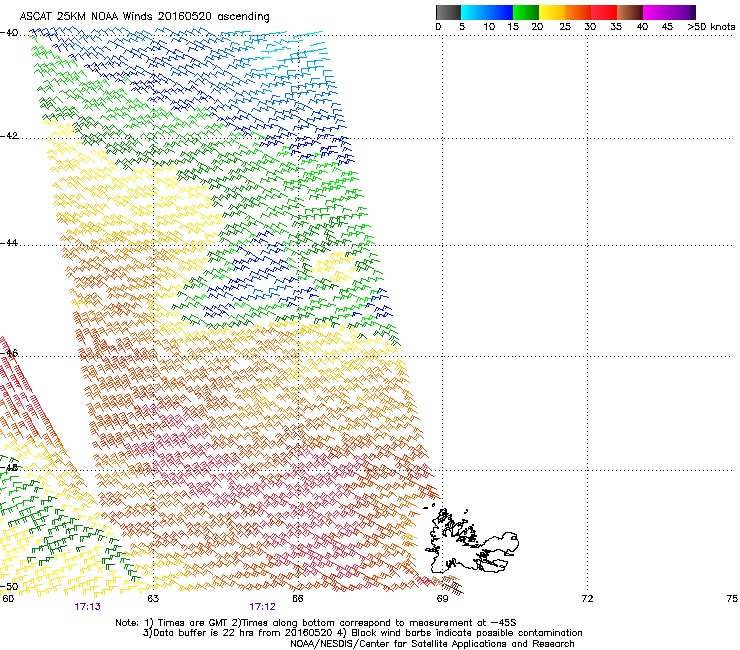Click the longitude label '75'

pyautogui.click(x=732, y=599)
